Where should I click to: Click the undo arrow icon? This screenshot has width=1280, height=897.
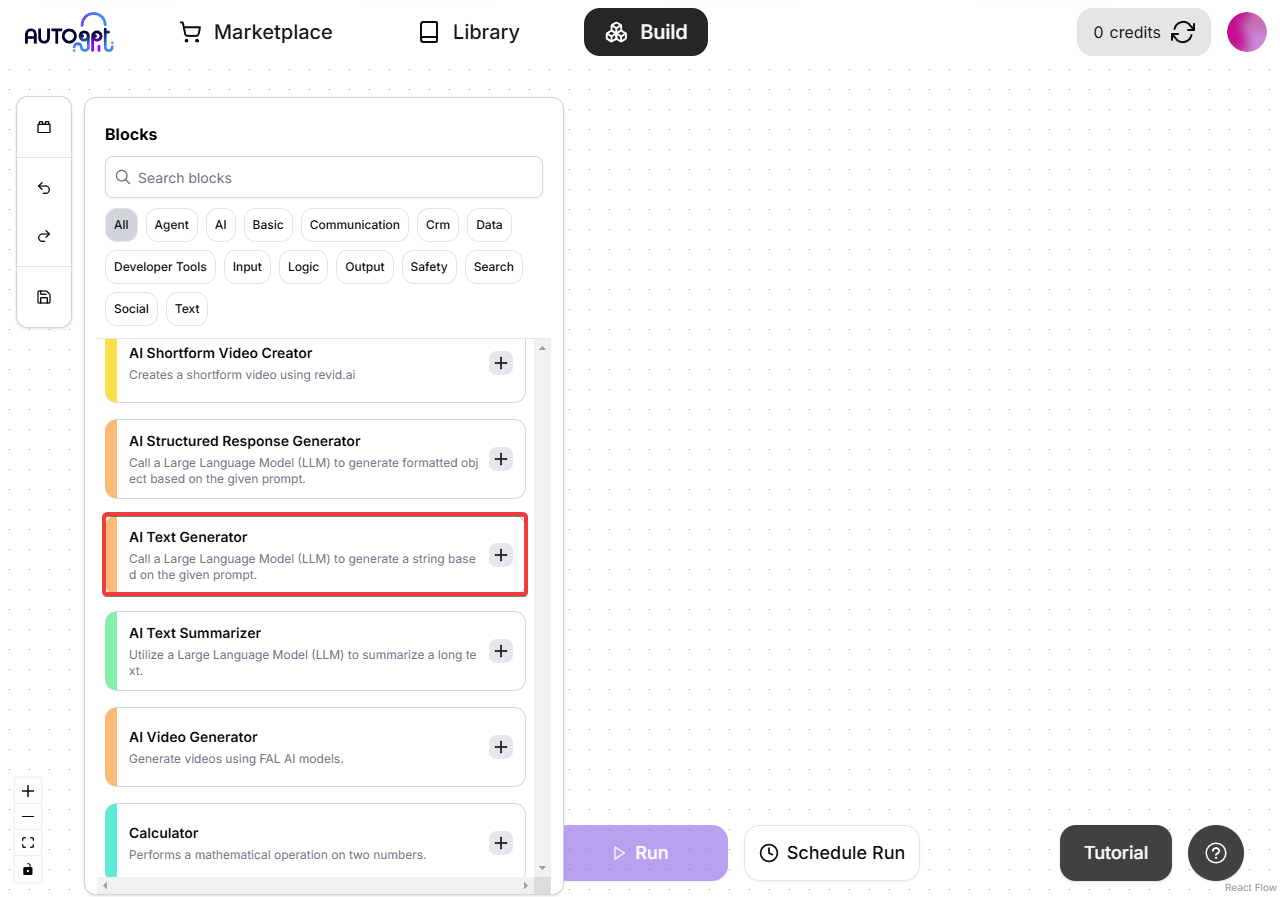coord(44,188)
